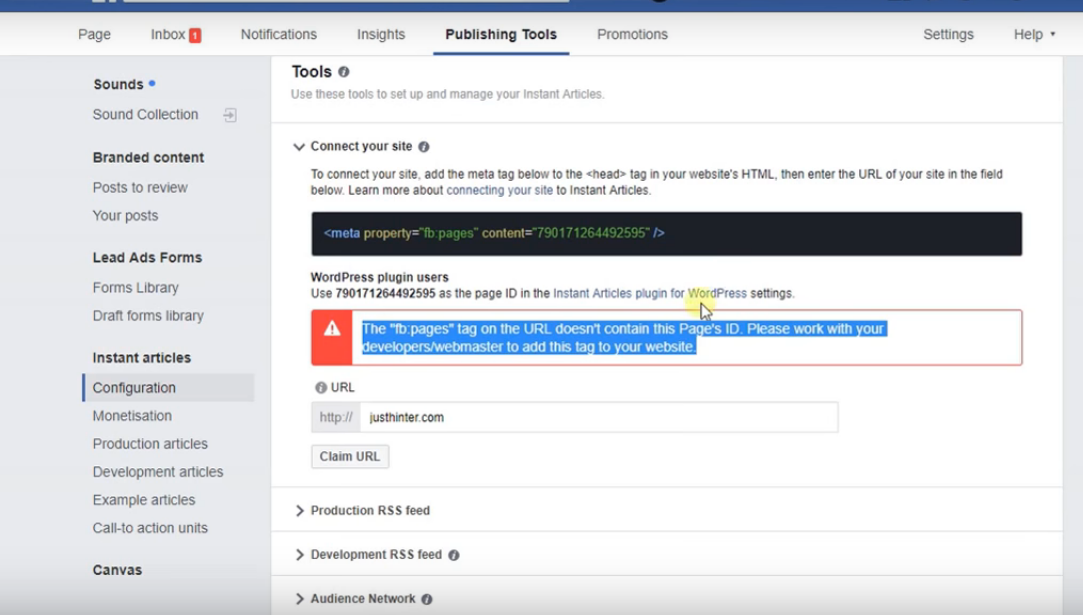Click the Sound Collection external link icon
Viewport: 1083px width, 615px height.
pos(230,115)
